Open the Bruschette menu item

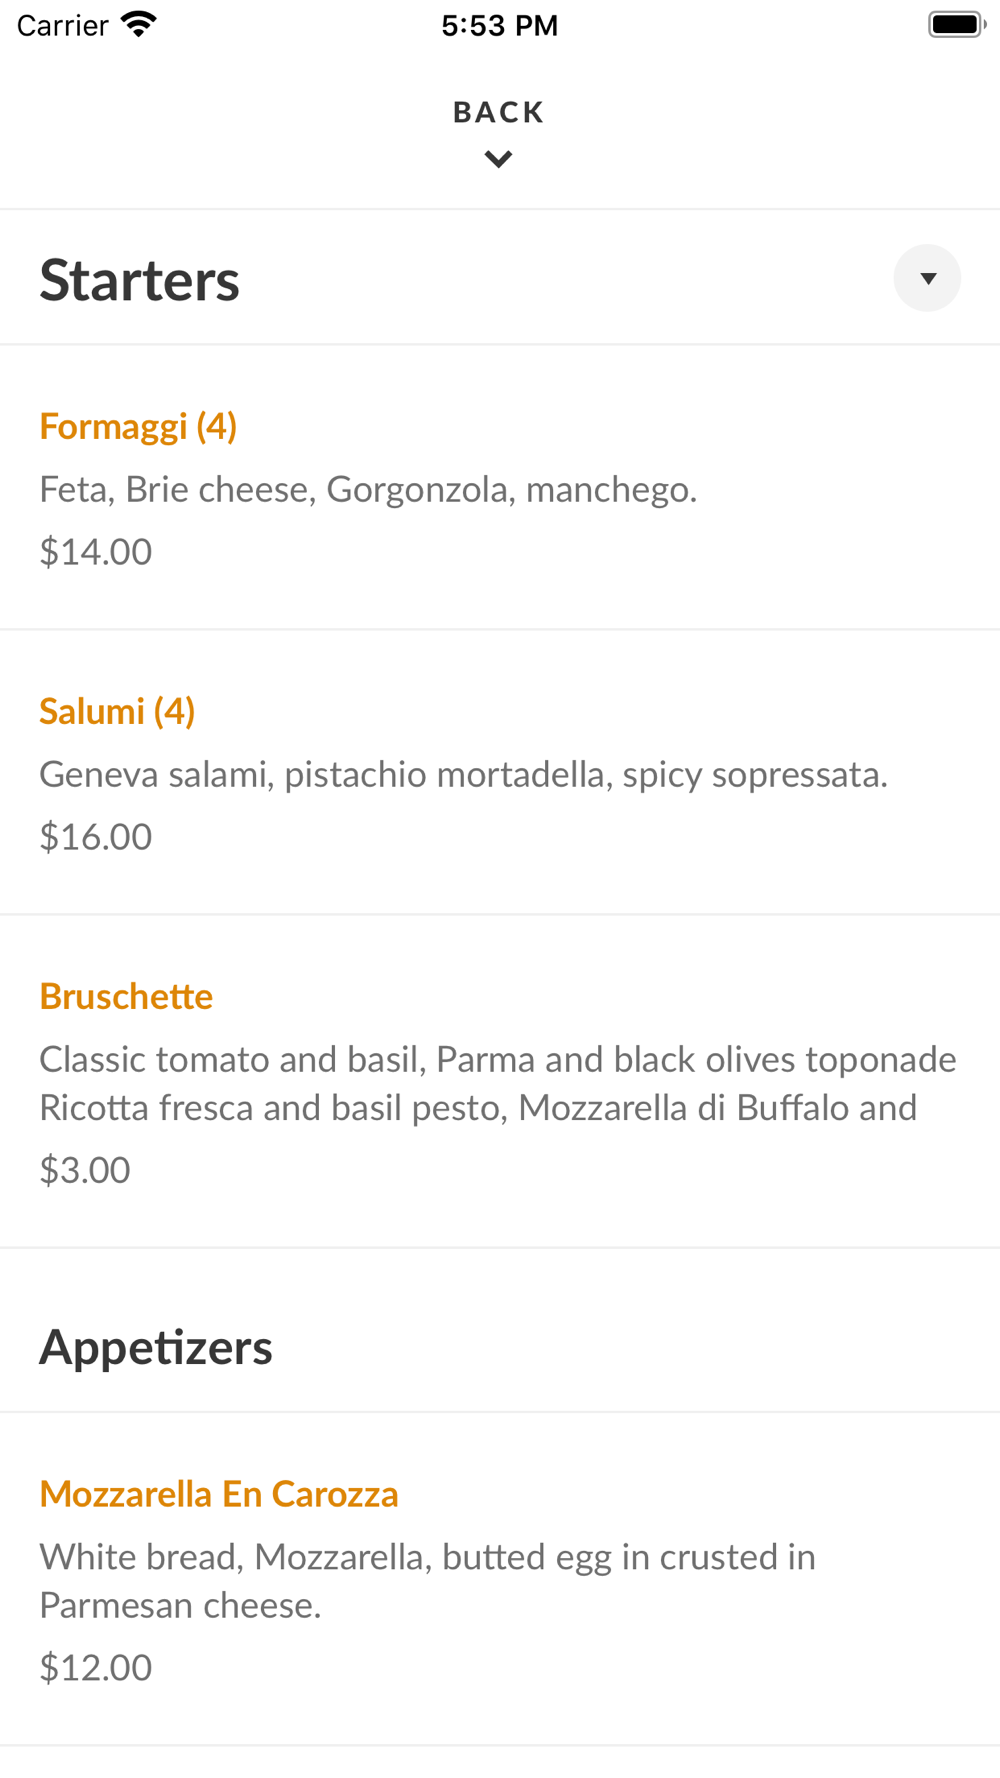click(126, 997)
